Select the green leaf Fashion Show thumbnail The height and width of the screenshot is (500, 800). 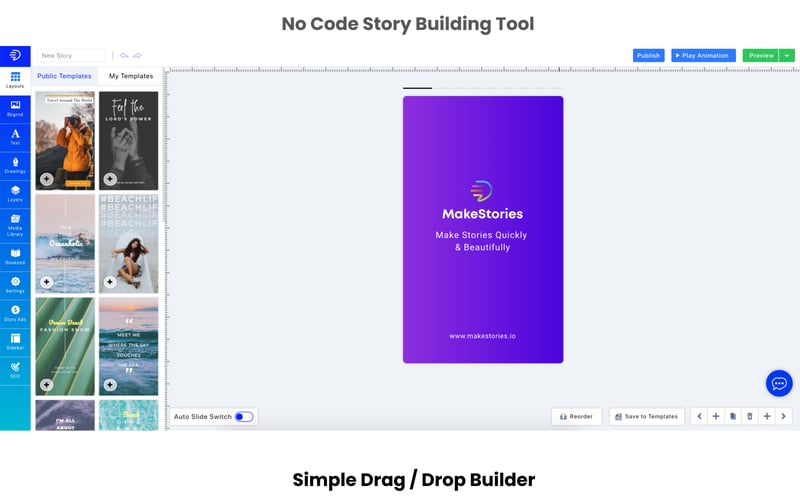pos(65,346)
